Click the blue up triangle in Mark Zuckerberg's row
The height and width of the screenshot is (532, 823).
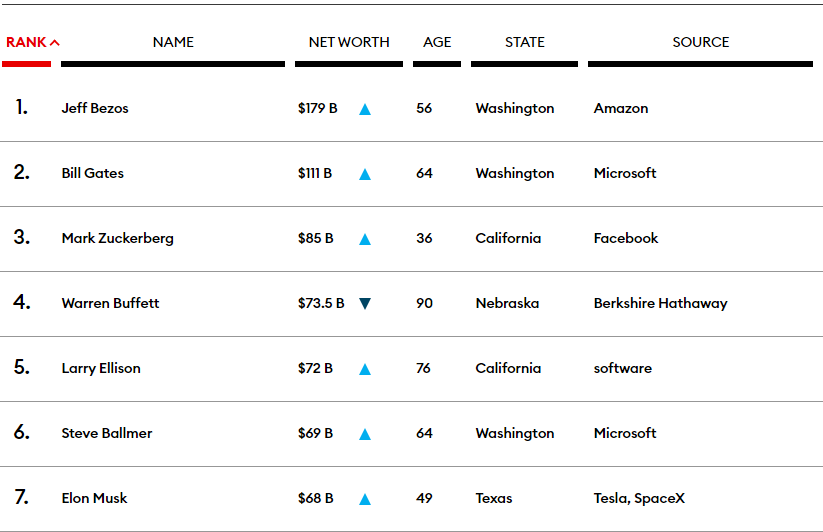(x=365, y=239)
